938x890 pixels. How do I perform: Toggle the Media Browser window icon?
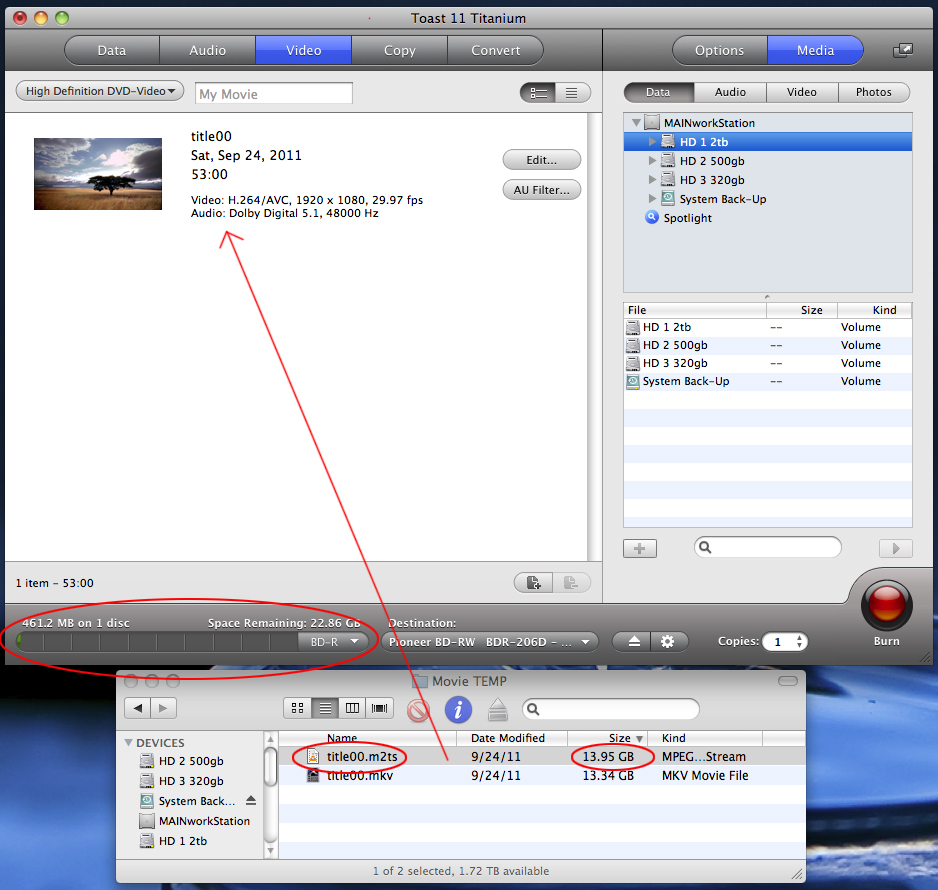903,50
